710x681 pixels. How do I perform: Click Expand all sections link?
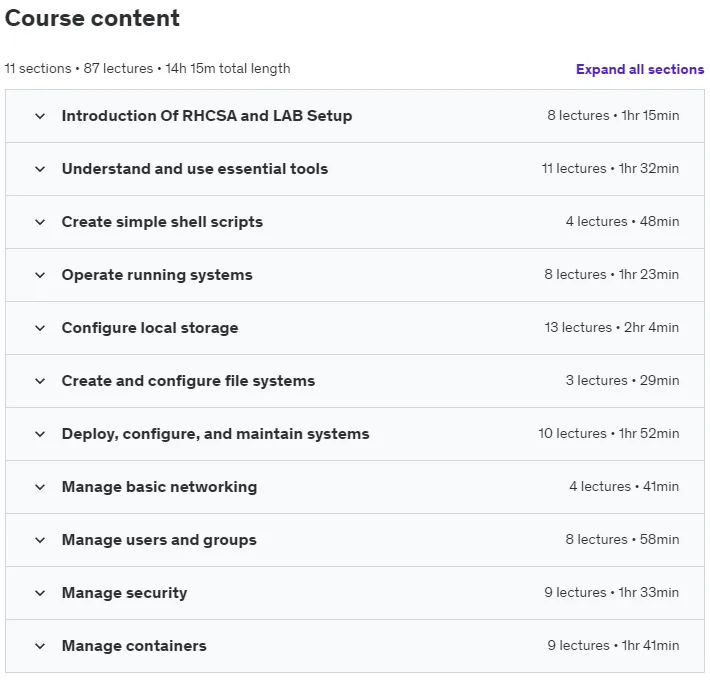pos(640,69)
